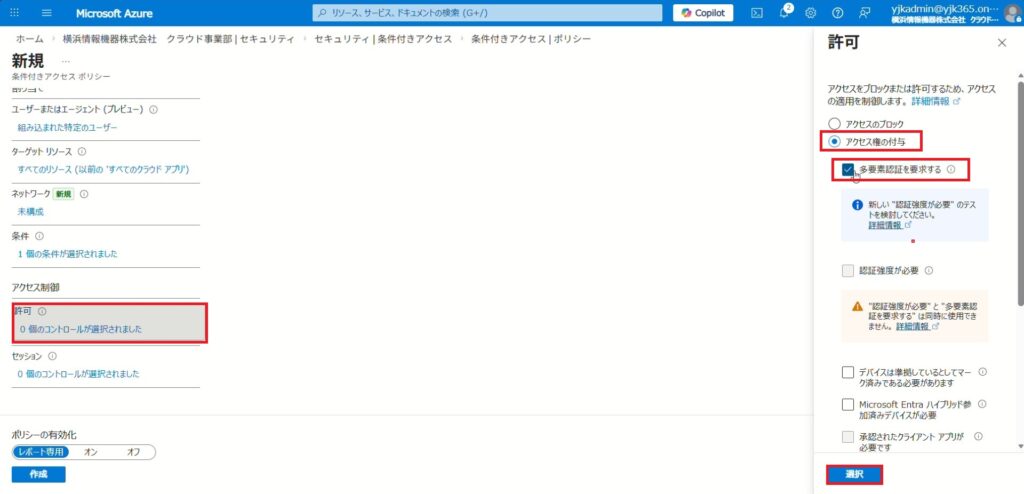This screenshot has width=1024, height=494.
Task: Open the notifications bell
Action: point(784,13)
